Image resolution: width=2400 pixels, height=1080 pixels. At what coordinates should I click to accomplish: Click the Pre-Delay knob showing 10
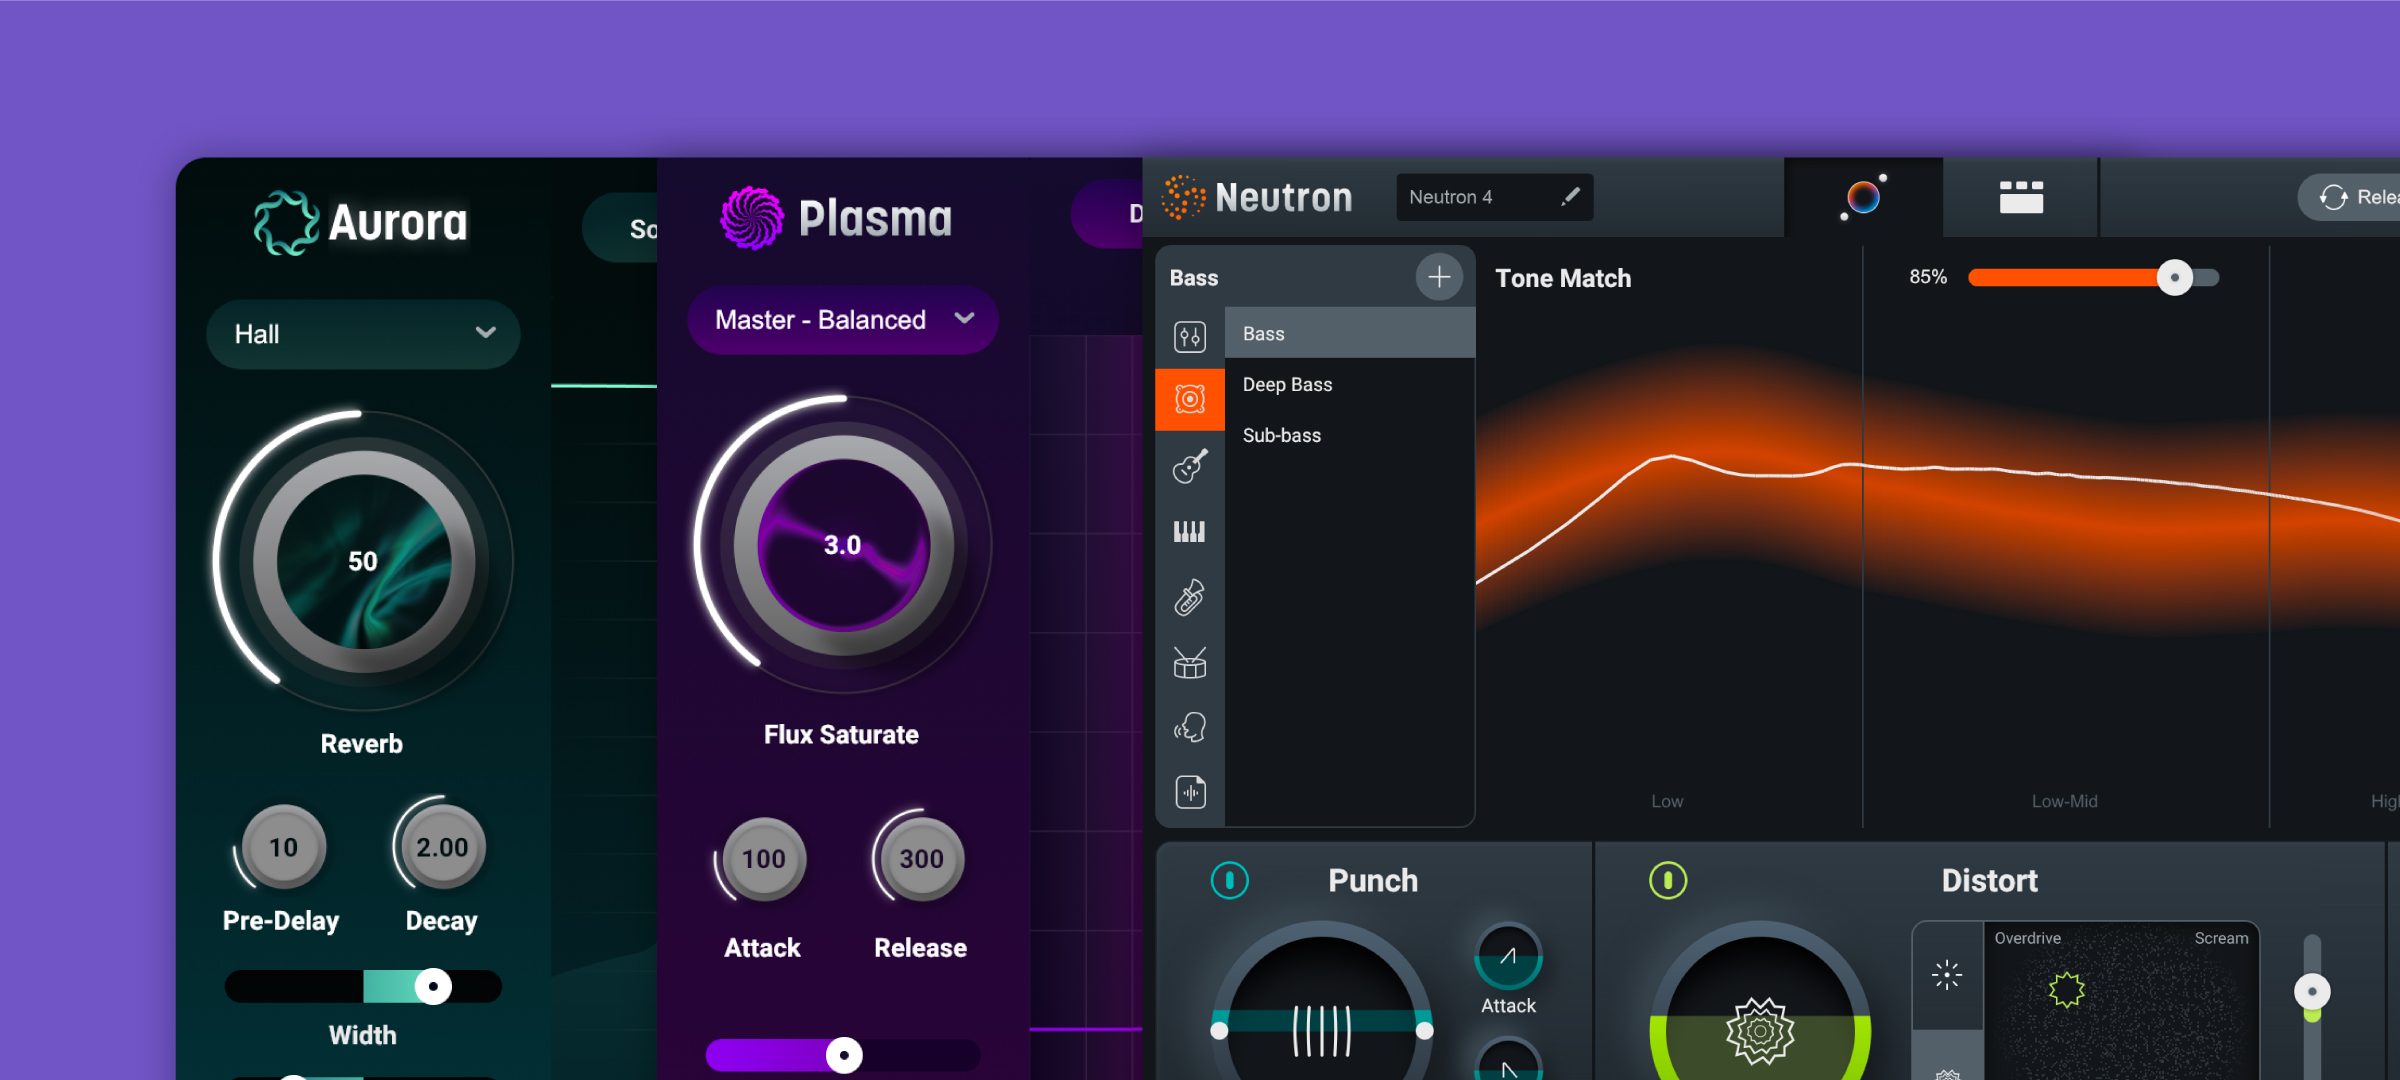(284, 847)
